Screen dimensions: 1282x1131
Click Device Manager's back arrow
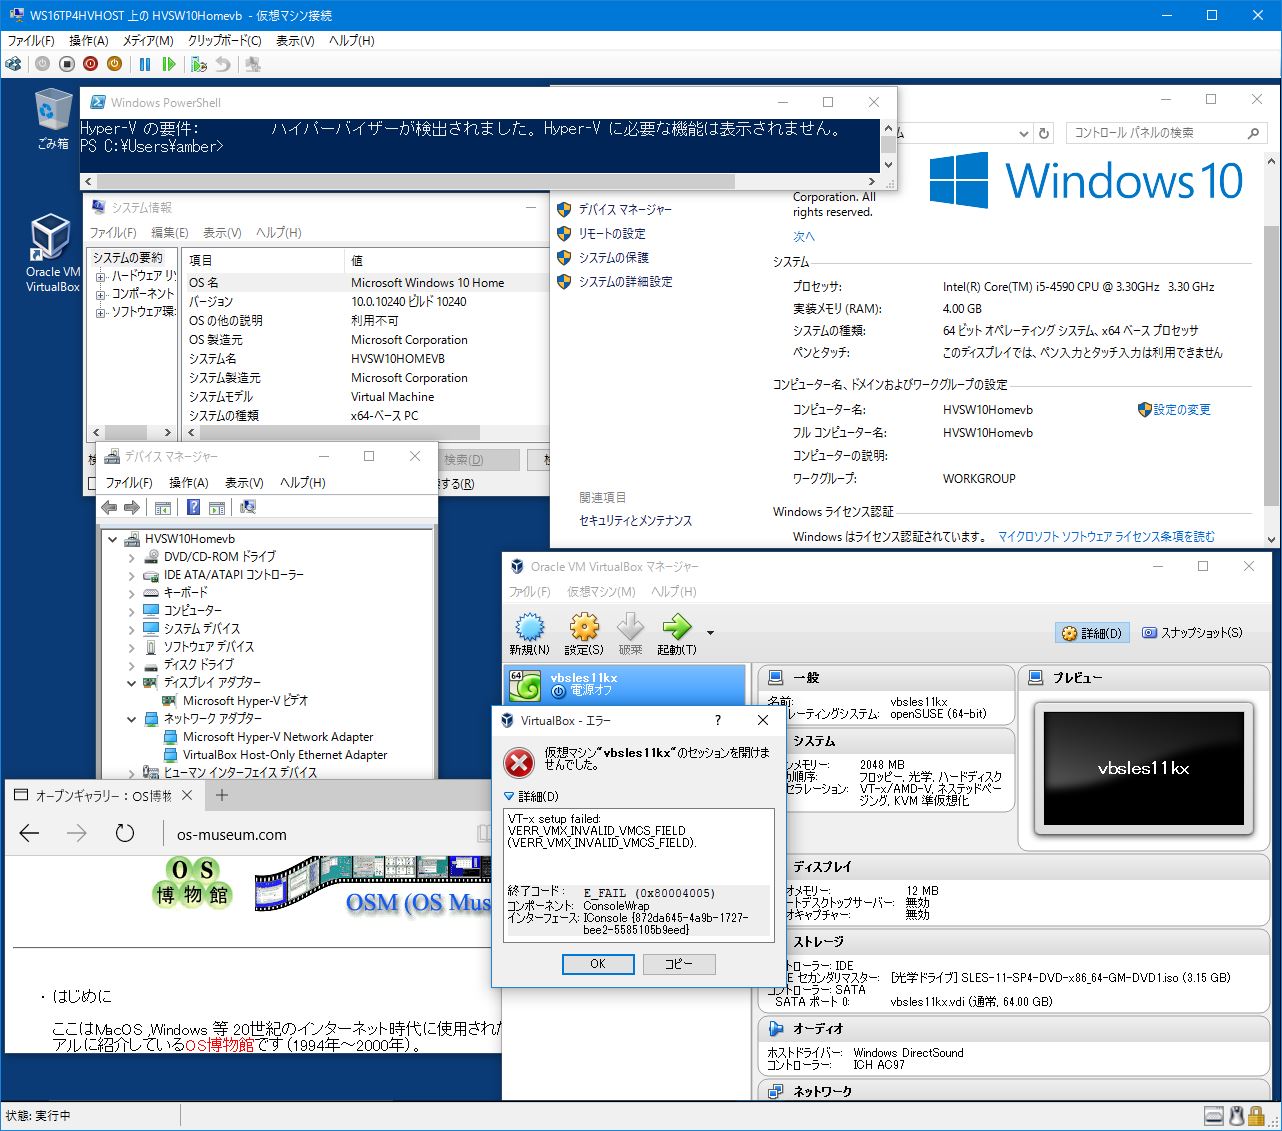tap(110, 507)
